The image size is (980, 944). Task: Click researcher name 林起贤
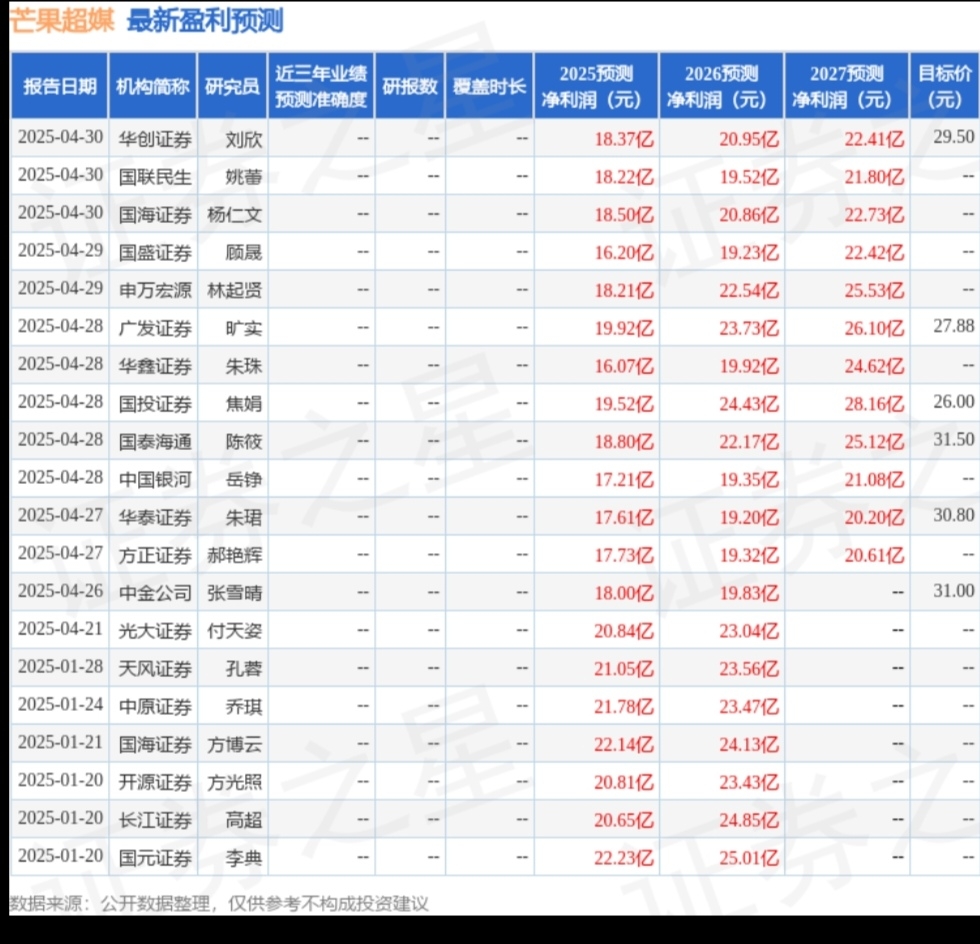(x=234, y=290)
